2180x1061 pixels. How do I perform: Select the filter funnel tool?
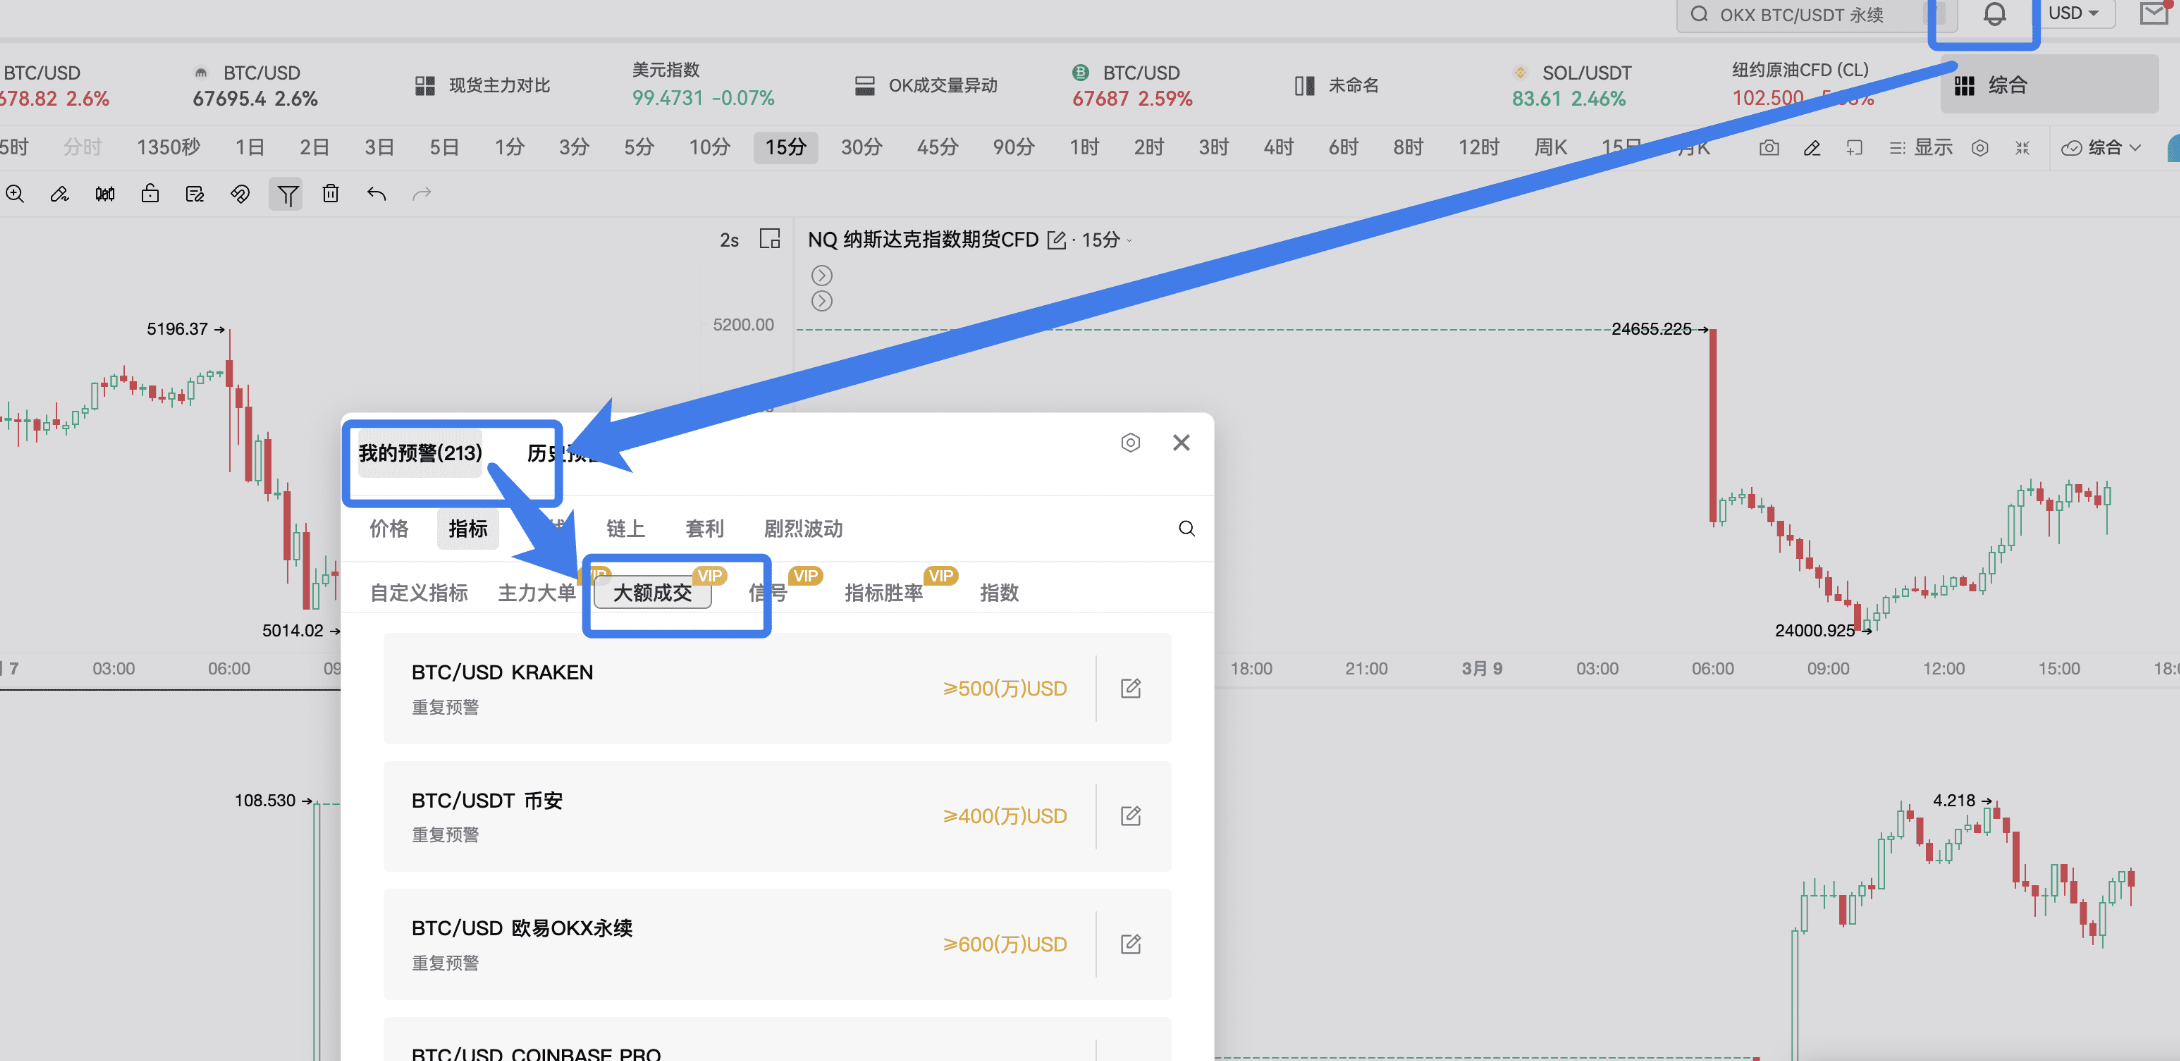click(x=287, y=194)
